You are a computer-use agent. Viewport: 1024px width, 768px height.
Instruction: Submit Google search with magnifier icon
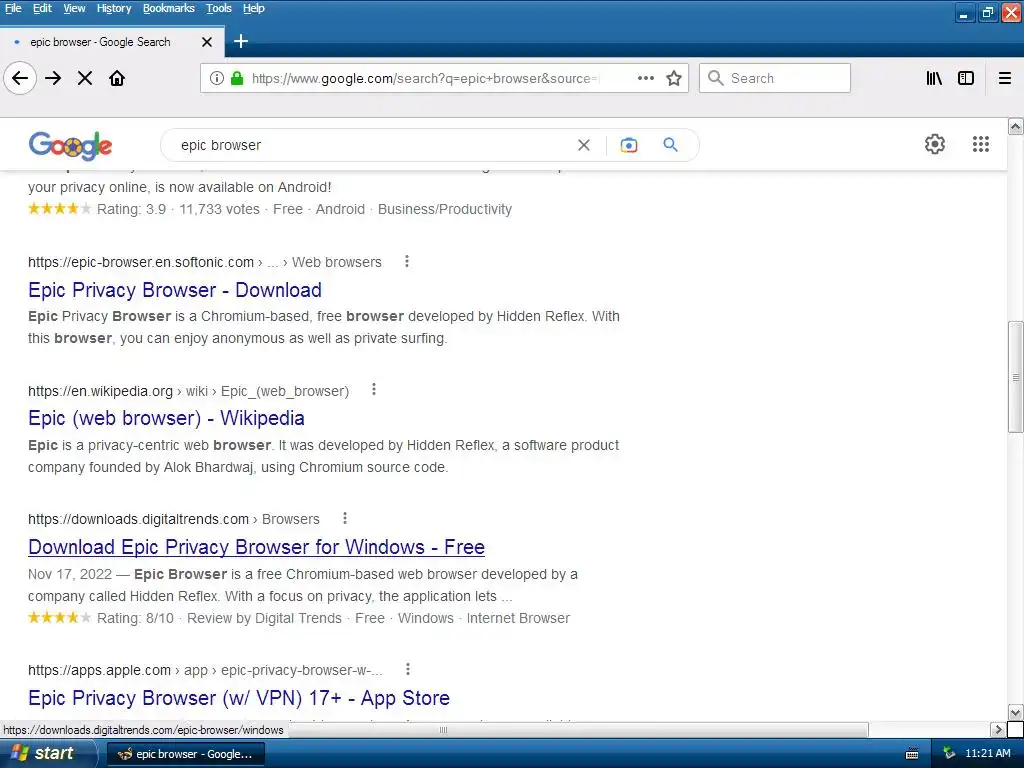tap(671, 144)
